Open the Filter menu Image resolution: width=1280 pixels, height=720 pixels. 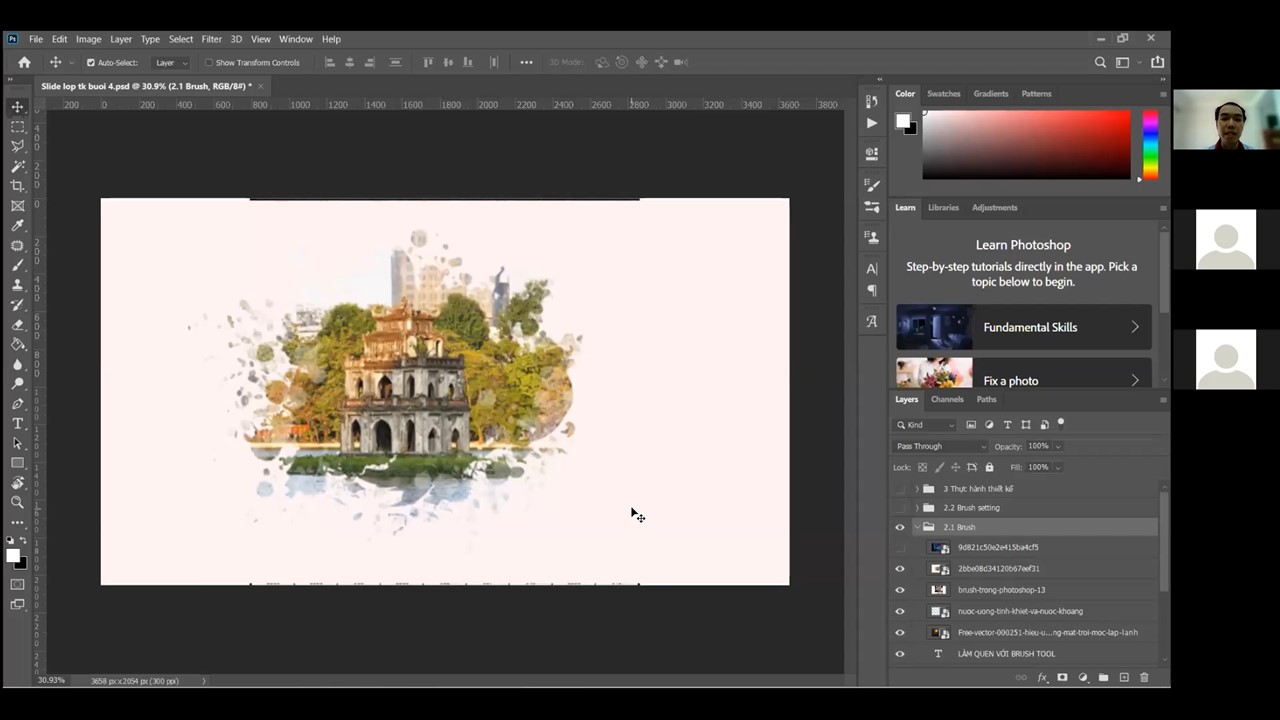pyautogui.click(x=211, y=39)
